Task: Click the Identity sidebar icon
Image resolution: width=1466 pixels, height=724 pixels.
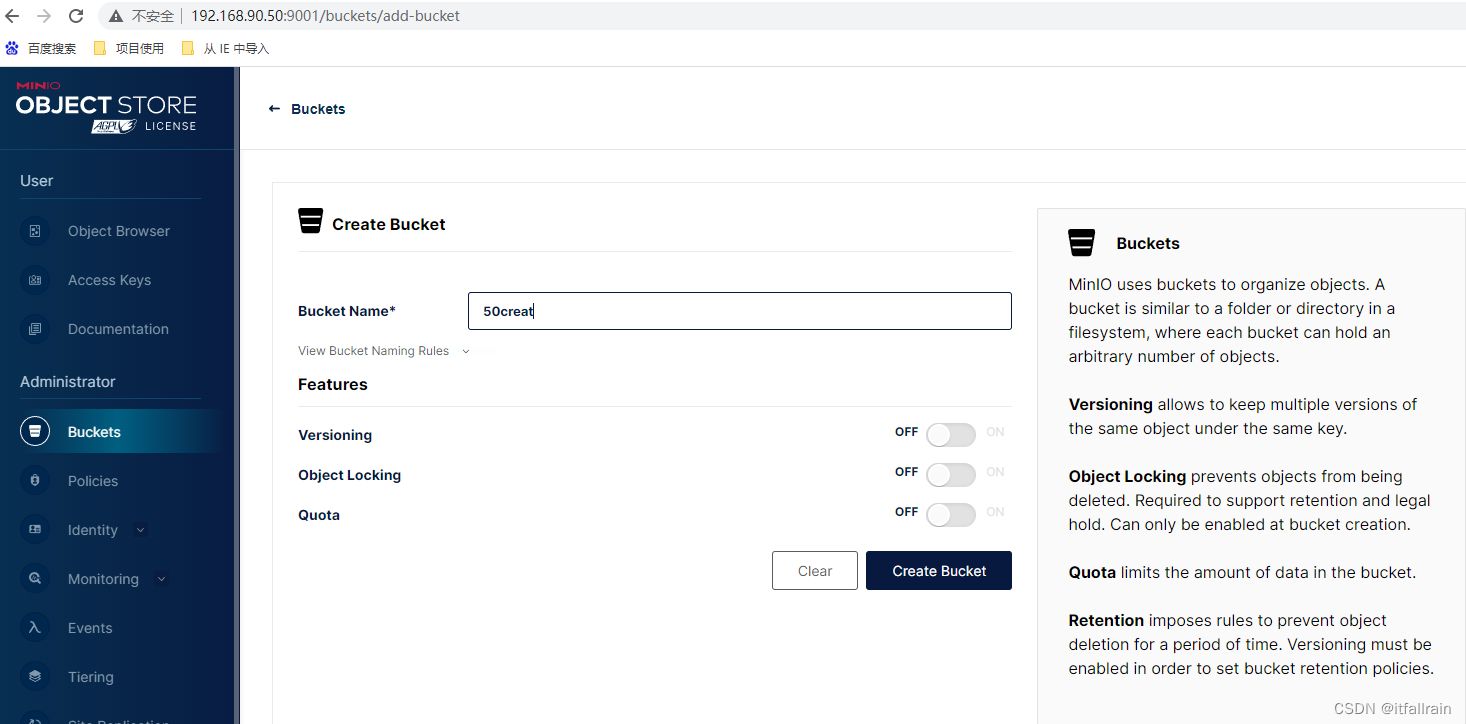Action: (x=35, y=530)
